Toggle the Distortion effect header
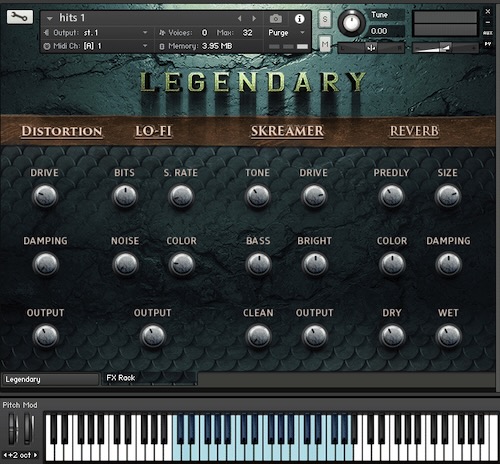This screenshot has height=464, width=500. click(62, 131)
